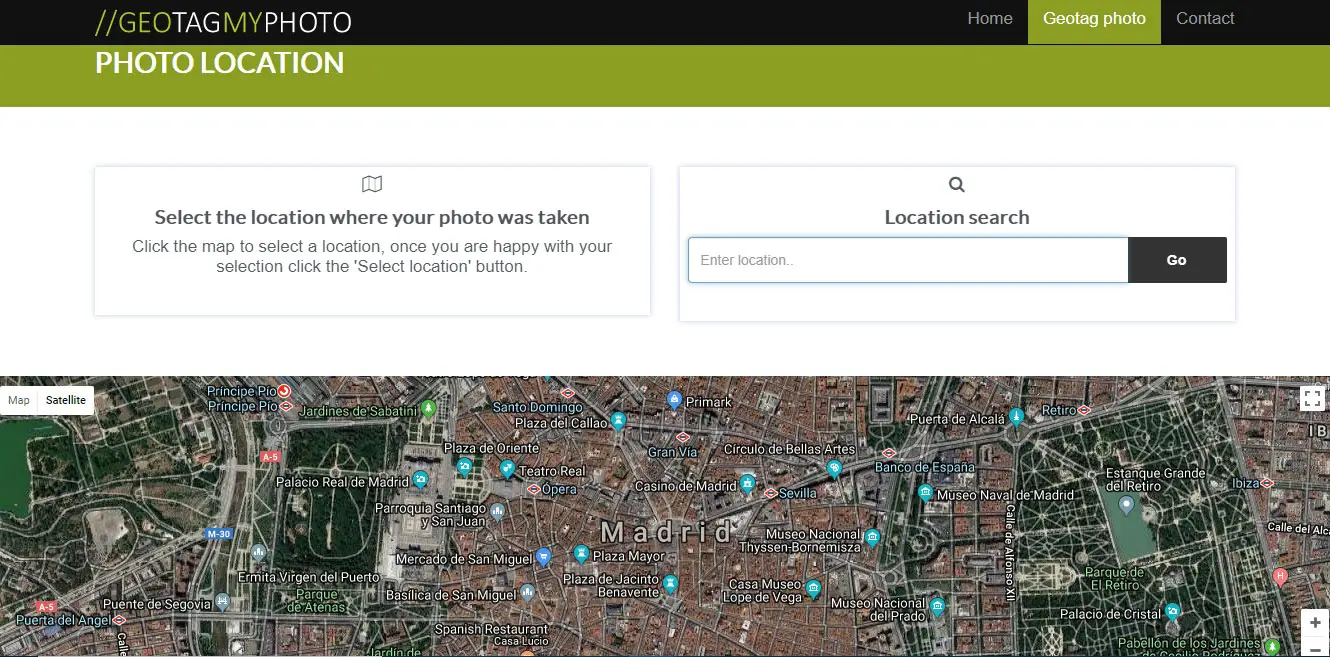Click the Palacio de Cristal camera marker
This screenshot has height=657, width=1330.
1173,611
